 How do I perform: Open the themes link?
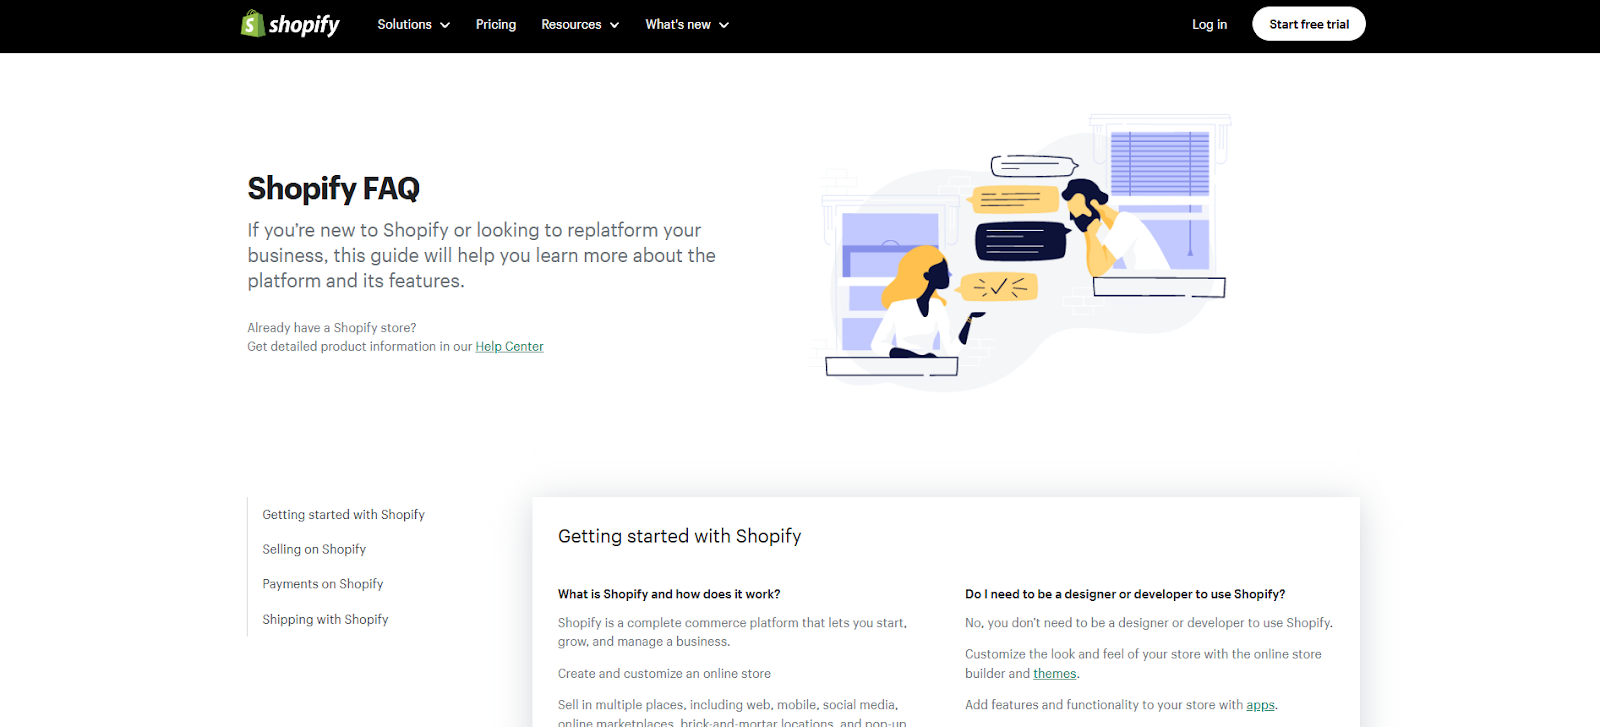pos(1055,674)
